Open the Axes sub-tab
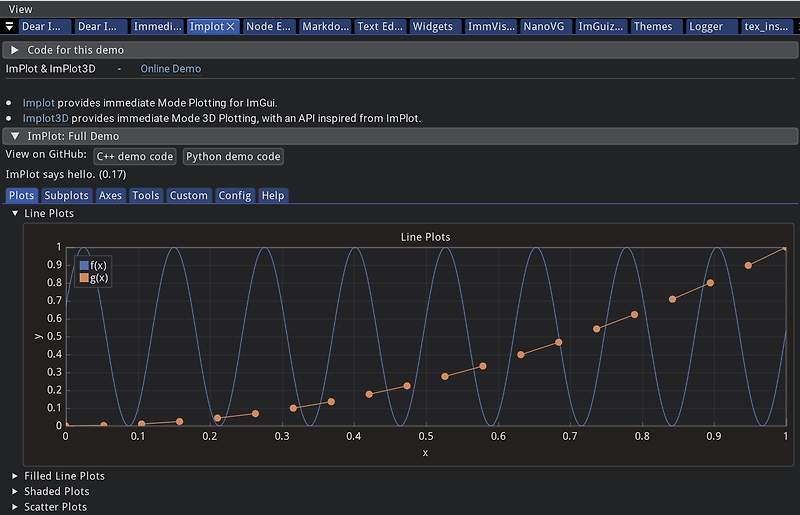This screenshot has height=515, width=800. click(110, 195)
